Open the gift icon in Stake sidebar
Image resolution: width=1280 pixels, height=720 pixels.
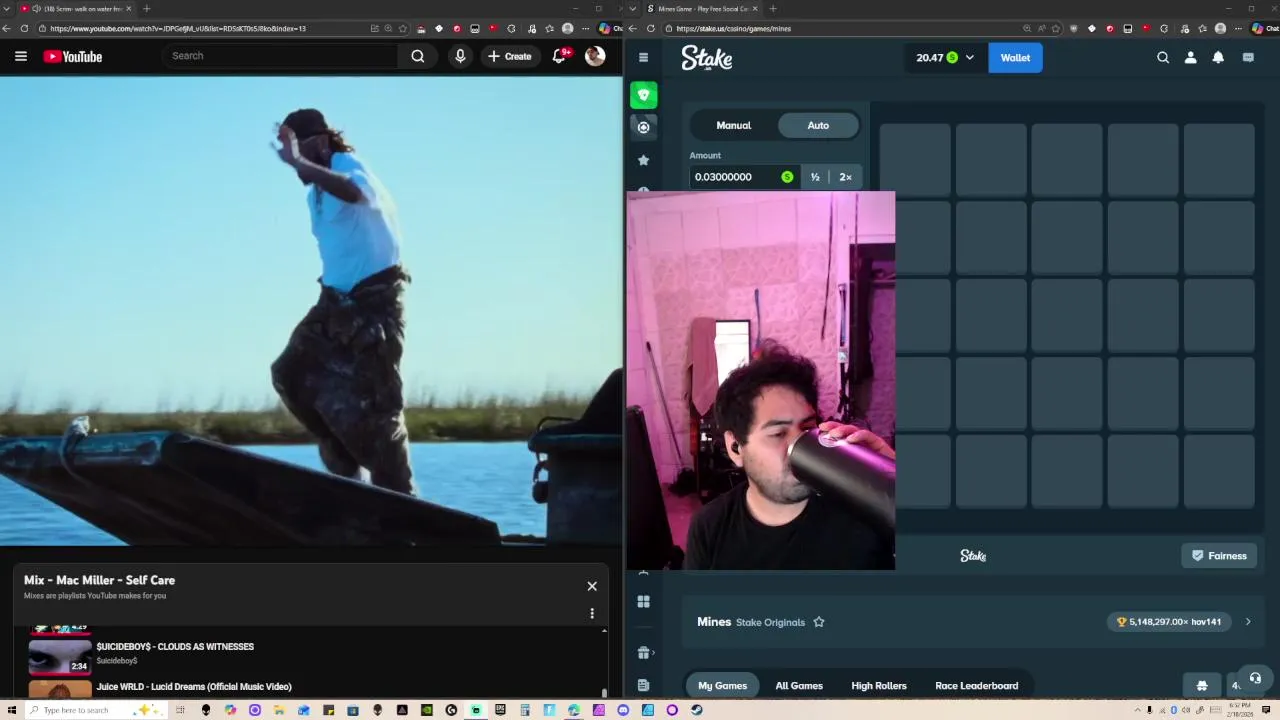pyautogui.click(x=644, y=653)
